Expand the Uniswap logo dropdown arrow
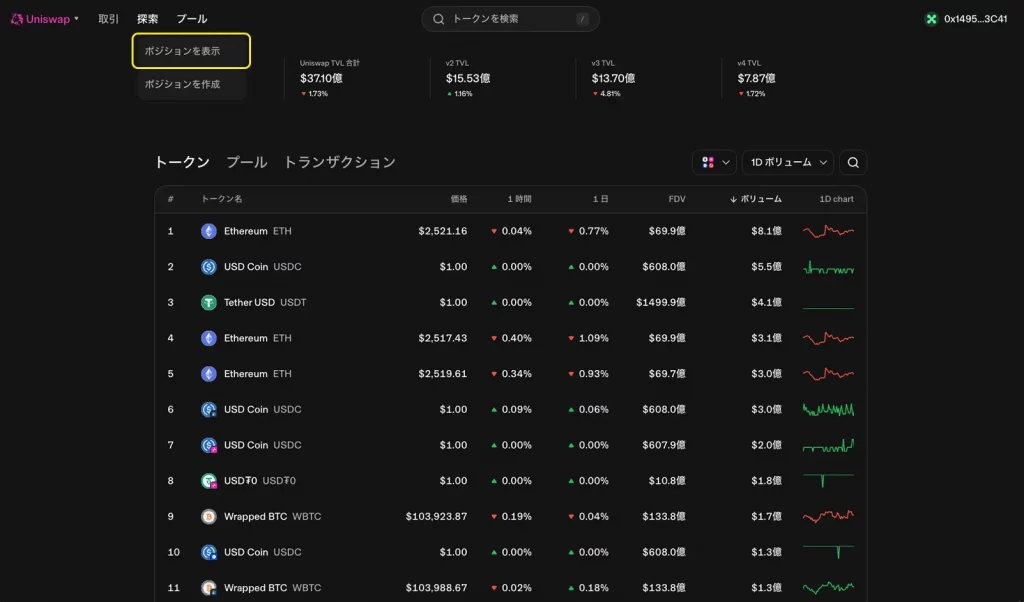Image resolution: width=1024 pixels, height=602 pixels. (x=76, y=19)
